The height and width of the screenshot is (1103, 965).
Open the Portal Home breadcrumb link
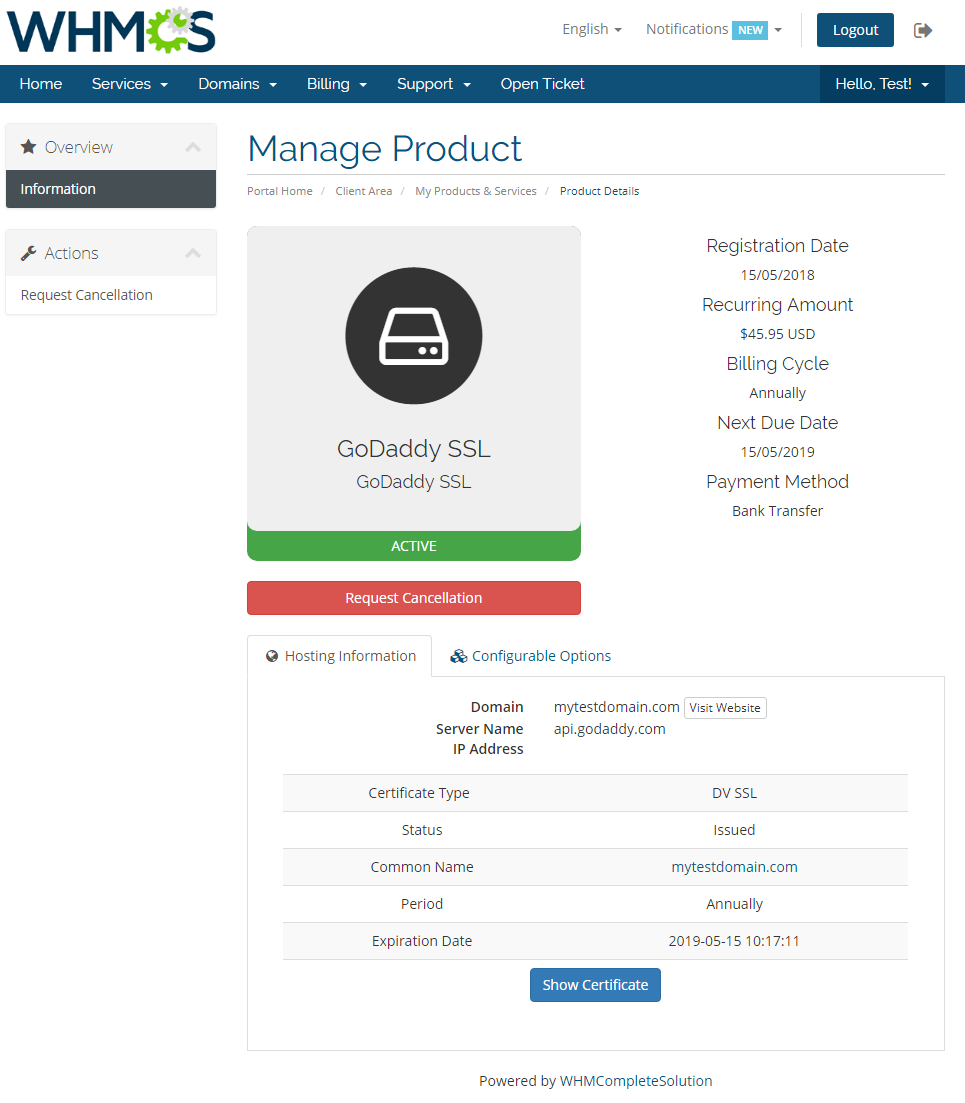coord(280,191)
